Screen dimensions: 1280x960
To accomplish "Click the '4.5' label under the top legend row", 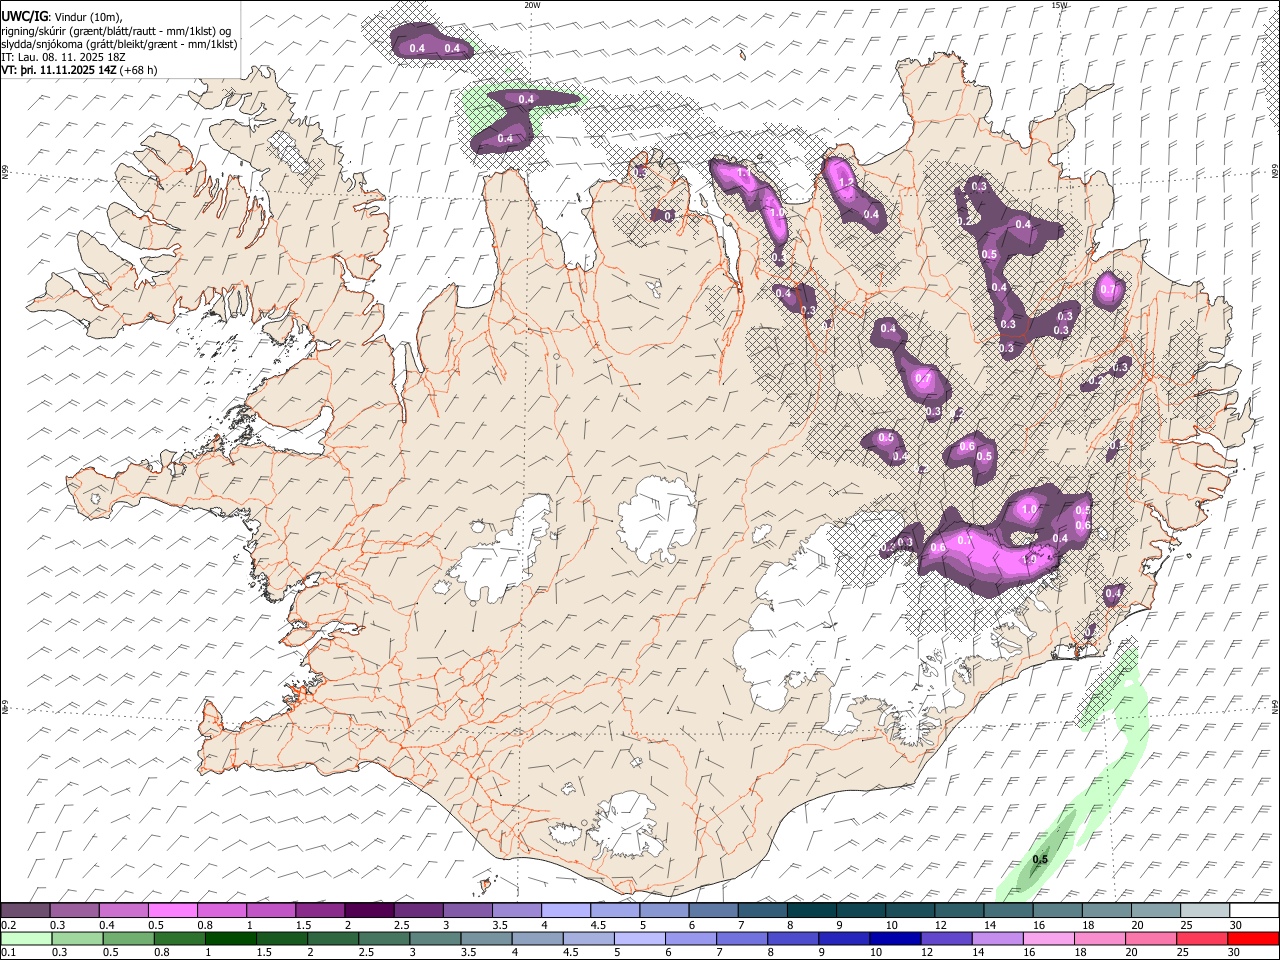I will pos(599,924).
